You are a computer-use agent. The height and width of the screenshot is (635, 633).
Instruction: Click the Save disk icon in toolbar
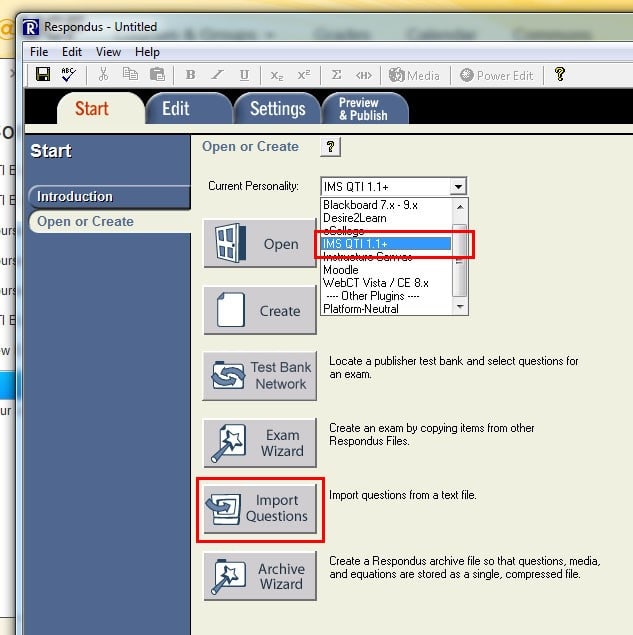tap(43, 75)
